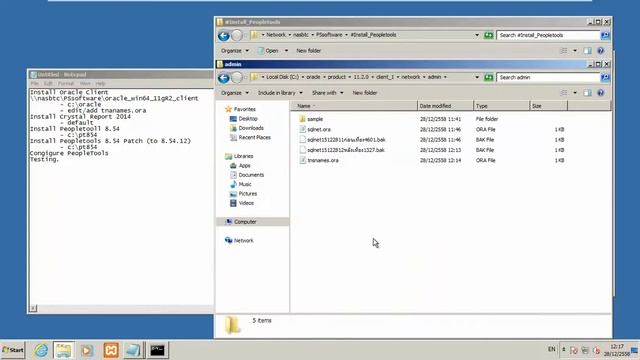
Task: Open Windows Explorer from the taskbar
Action: pos(63,350)
